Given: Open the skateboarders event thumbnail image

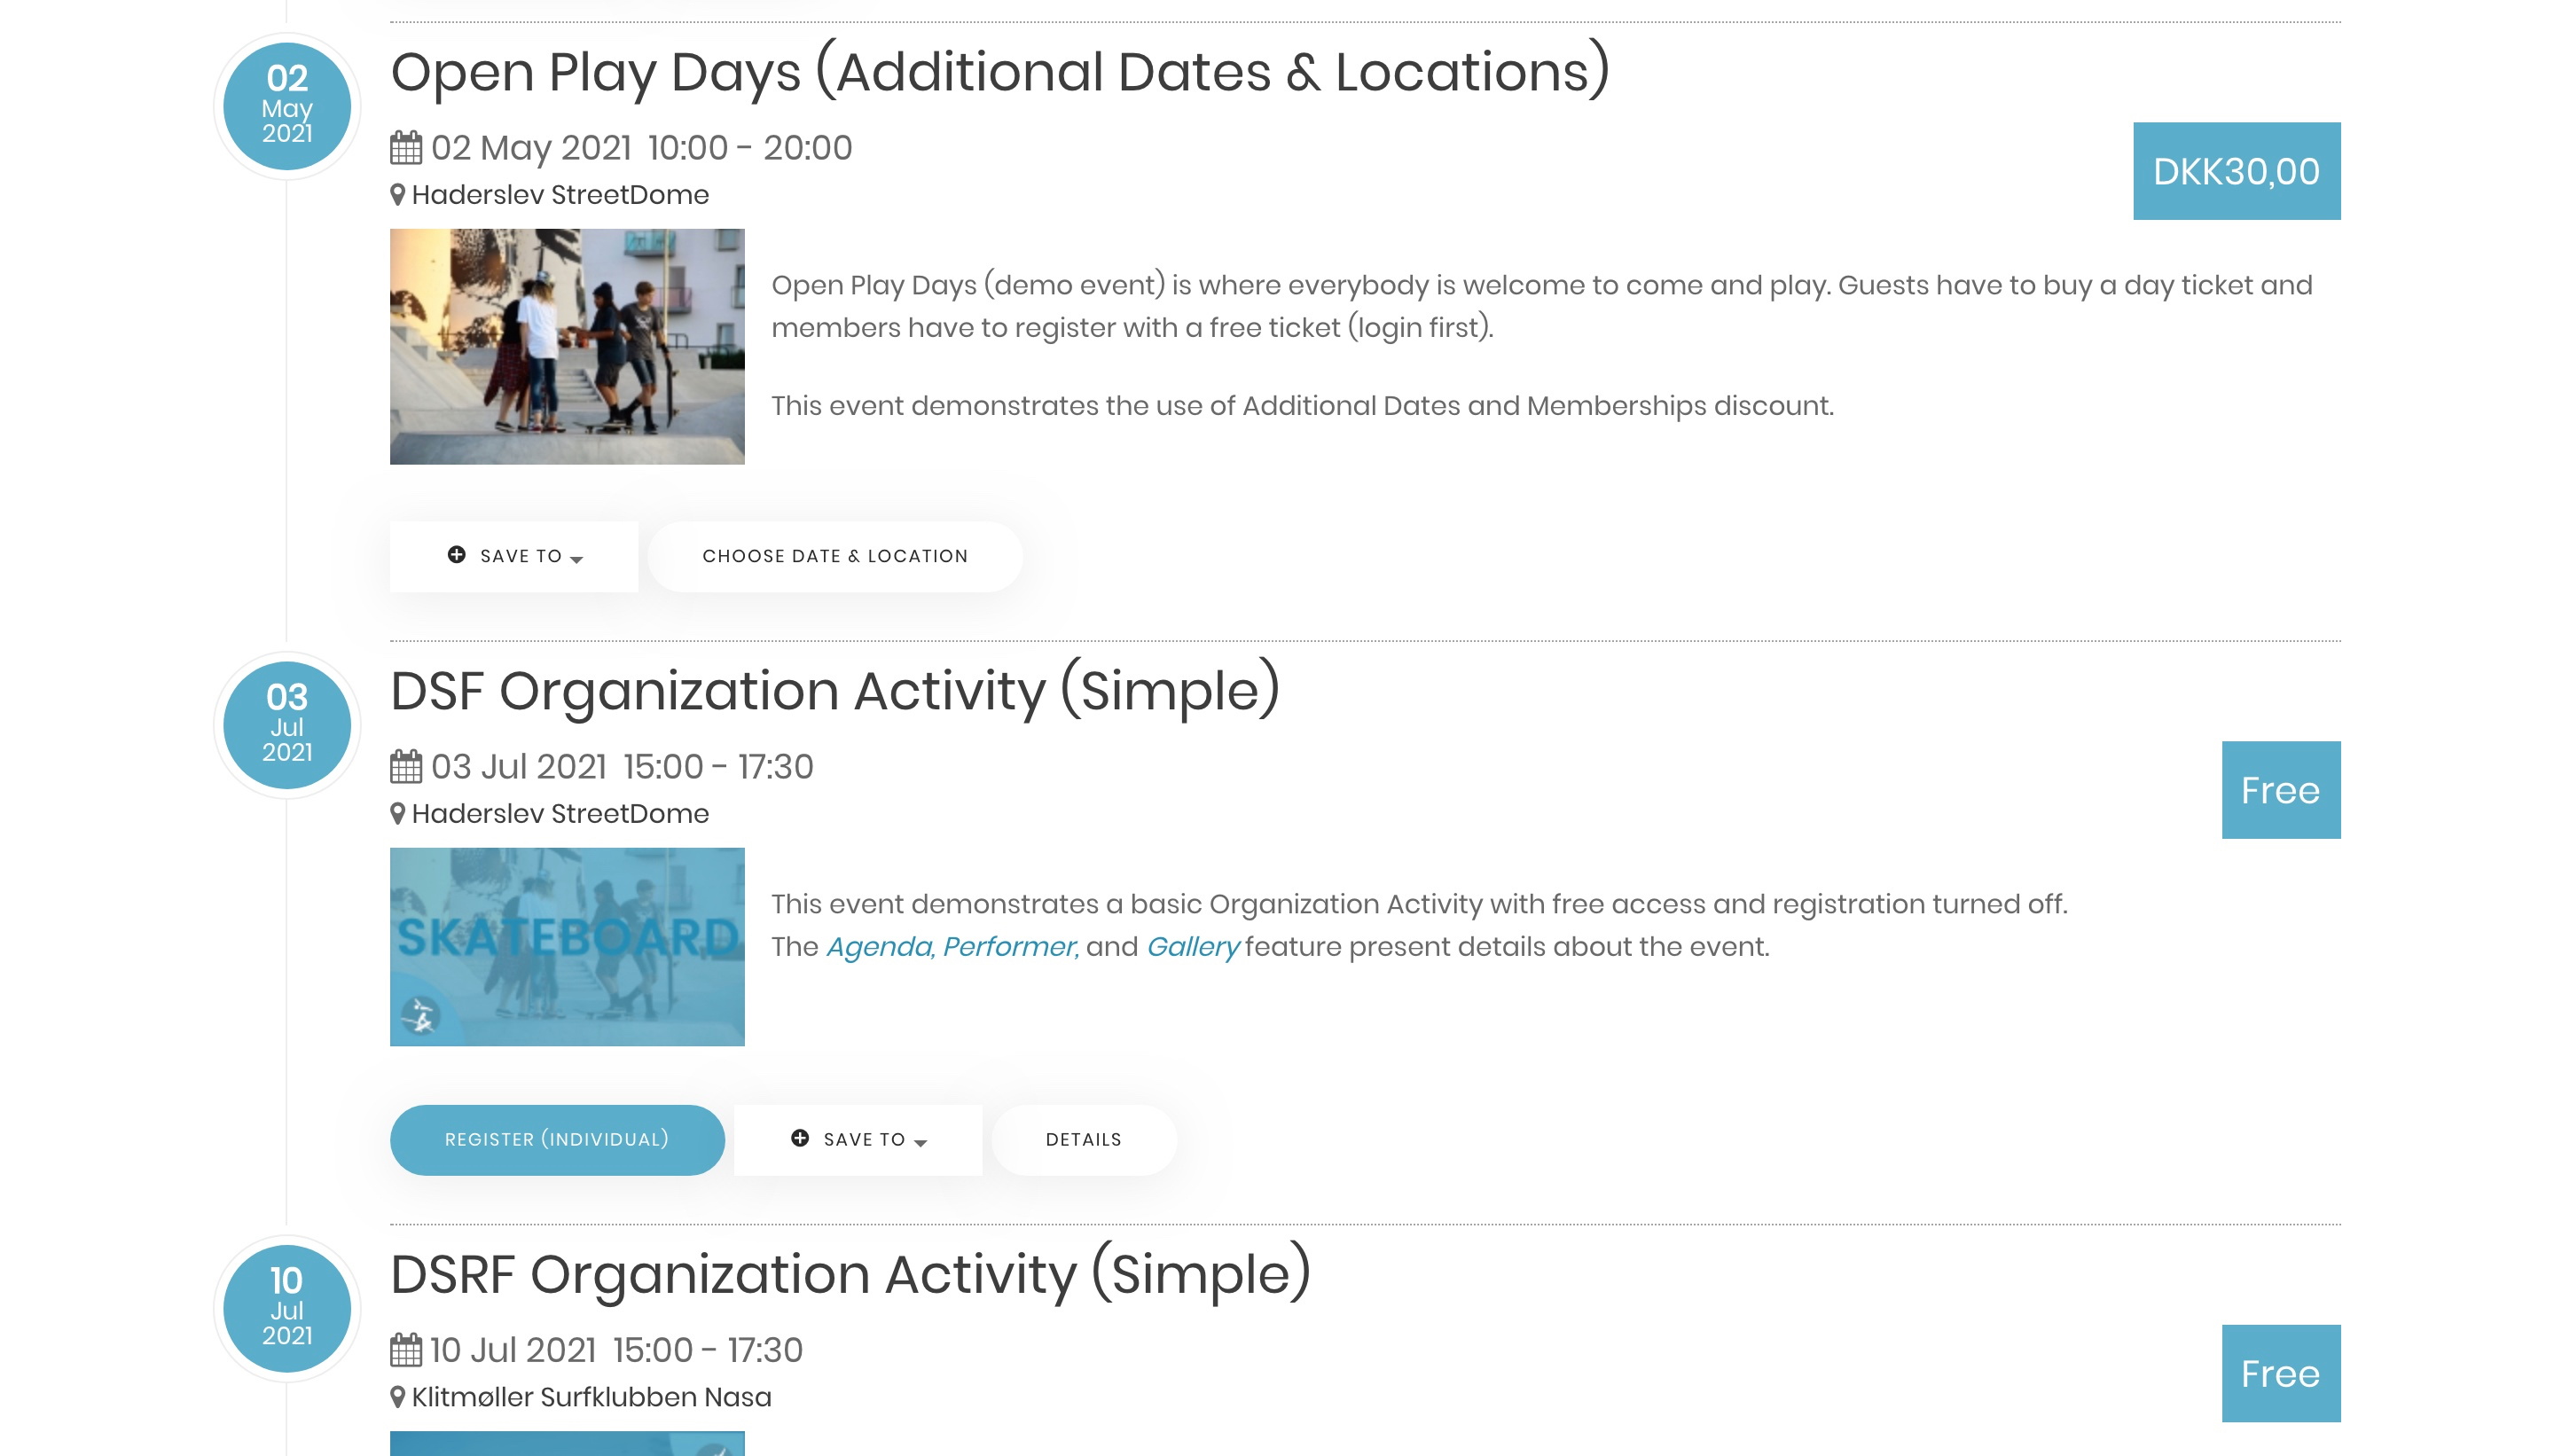Looking at the screenshot, I should (567, 346).
